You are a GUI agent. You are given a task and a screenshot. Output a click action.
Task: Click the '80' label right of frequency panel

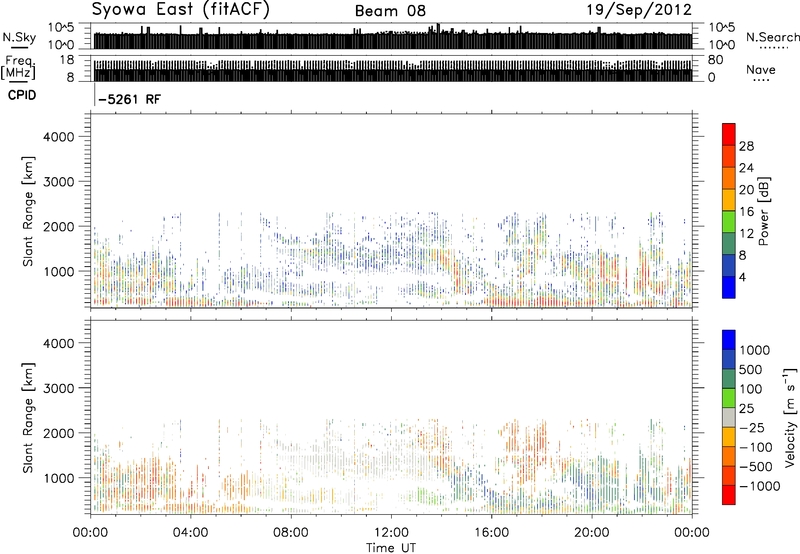click(x=715, y=60)
